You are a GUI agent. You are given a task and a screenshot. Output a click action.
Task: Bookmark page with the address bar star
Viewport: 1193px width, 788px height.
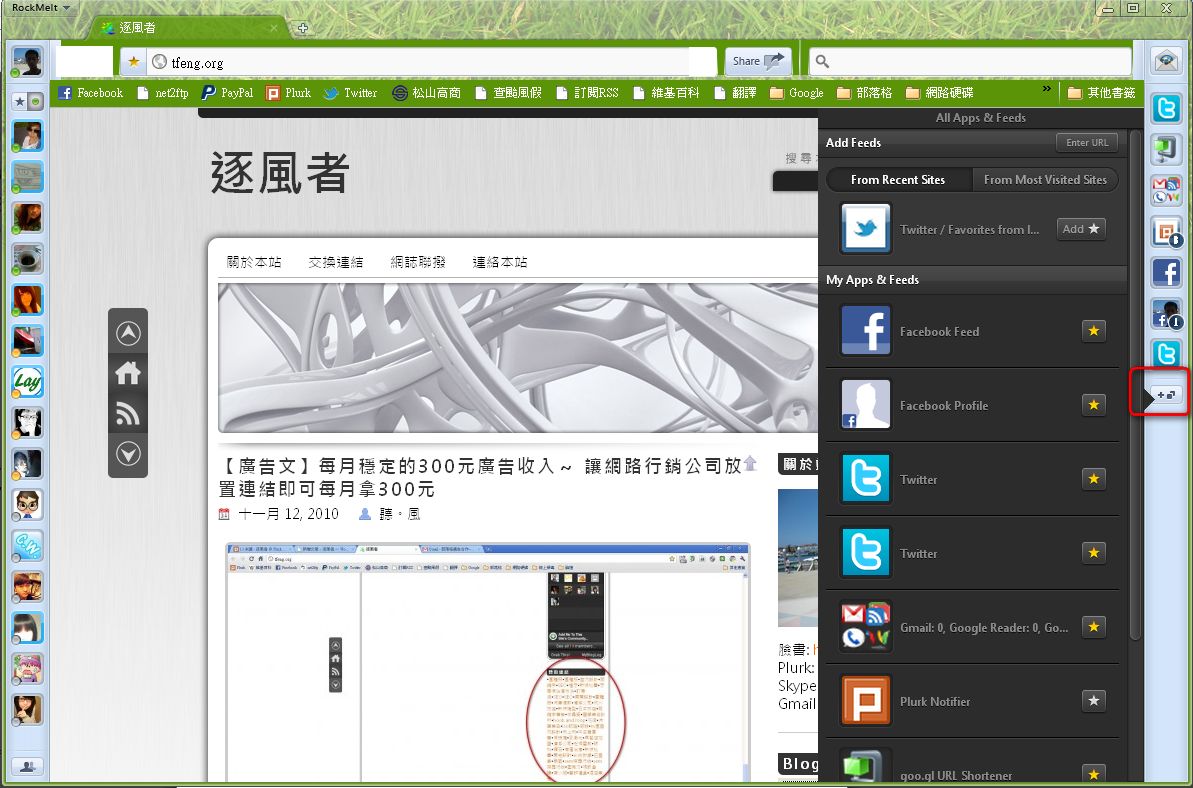[x=134, y=62]
